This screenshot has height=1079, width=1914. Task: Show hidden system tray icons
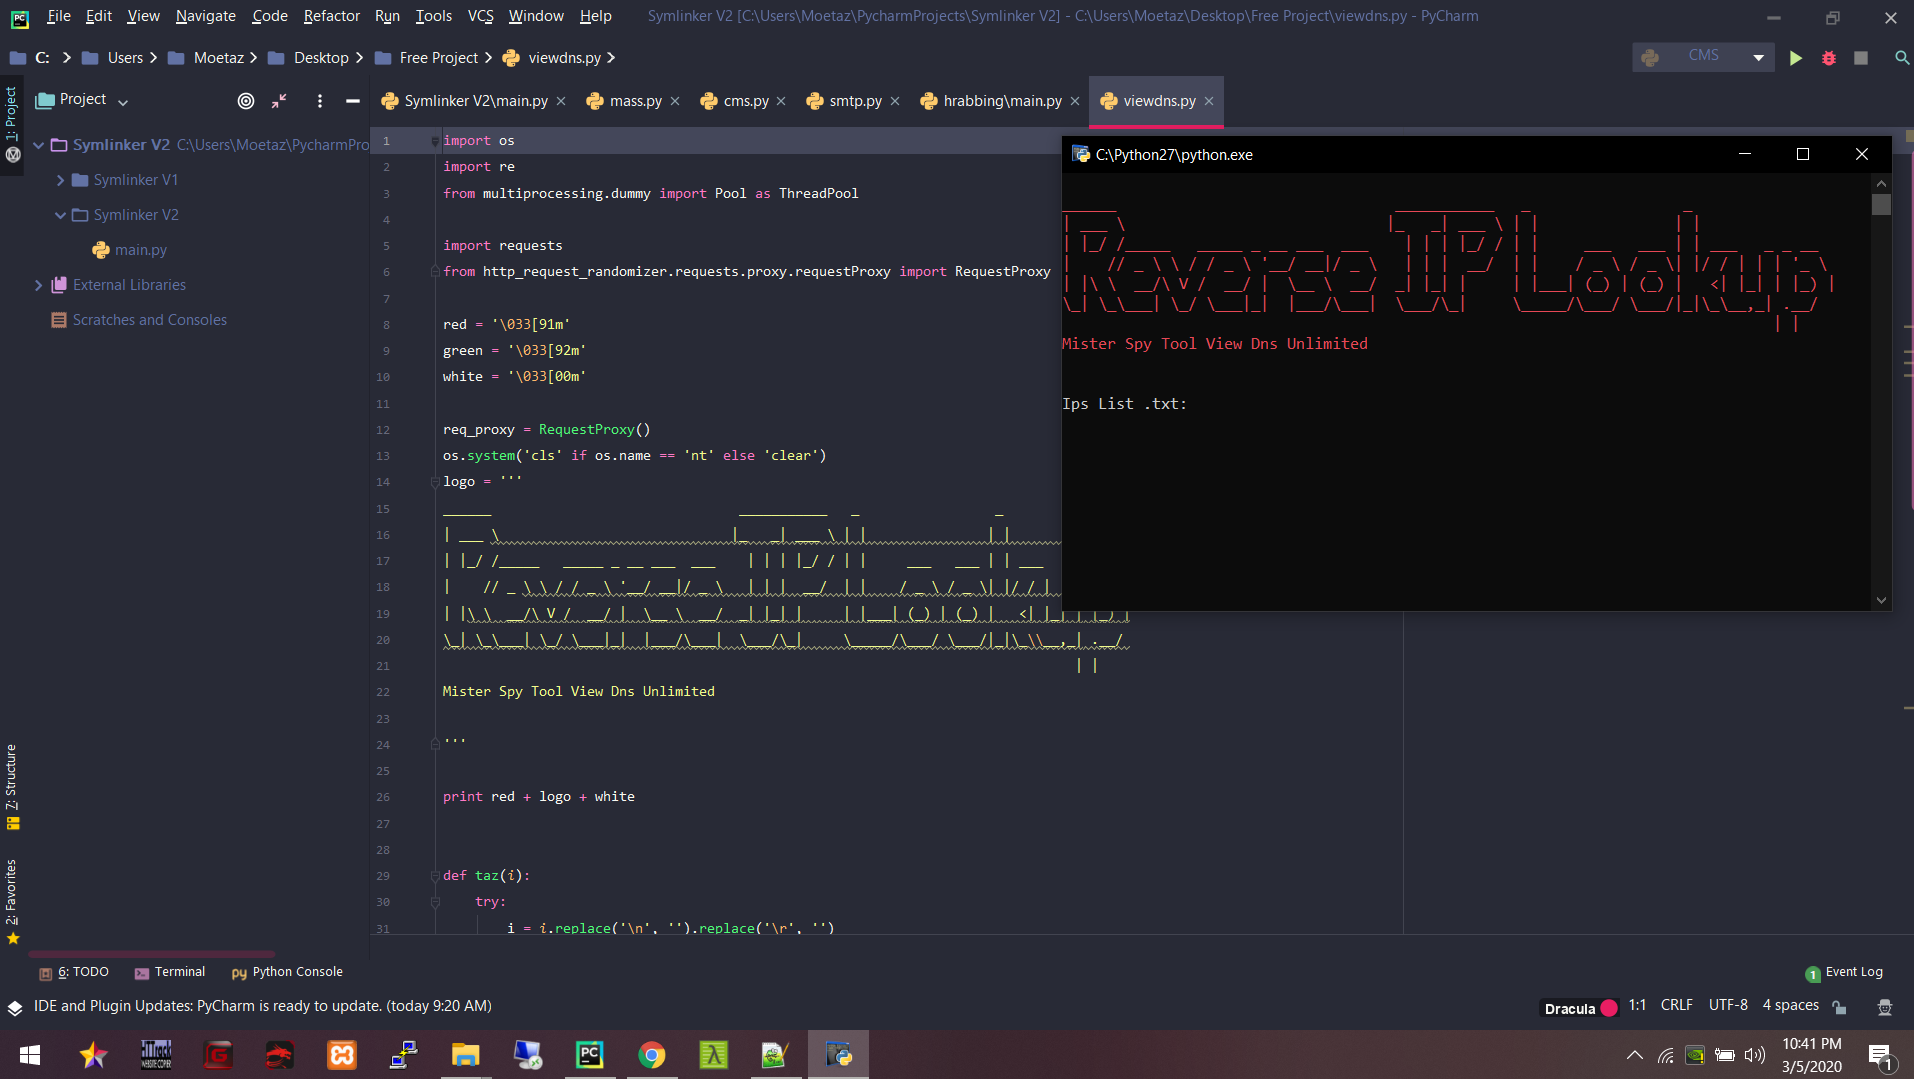click(x=1635, y=1055)
